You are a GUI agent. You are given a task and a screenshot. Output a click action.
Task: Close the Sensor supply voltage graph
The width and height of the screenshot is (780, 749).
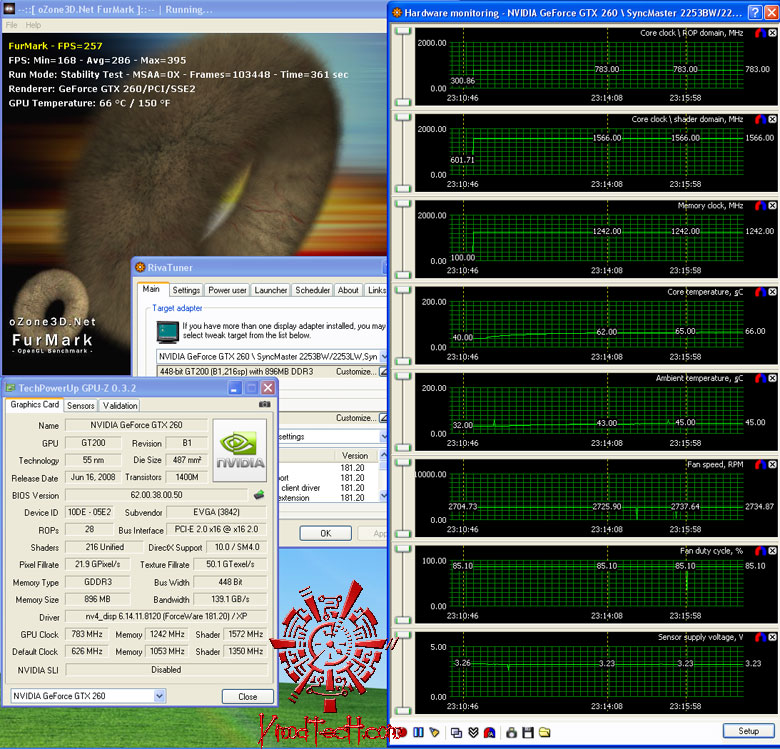click(x=772, y=637)
